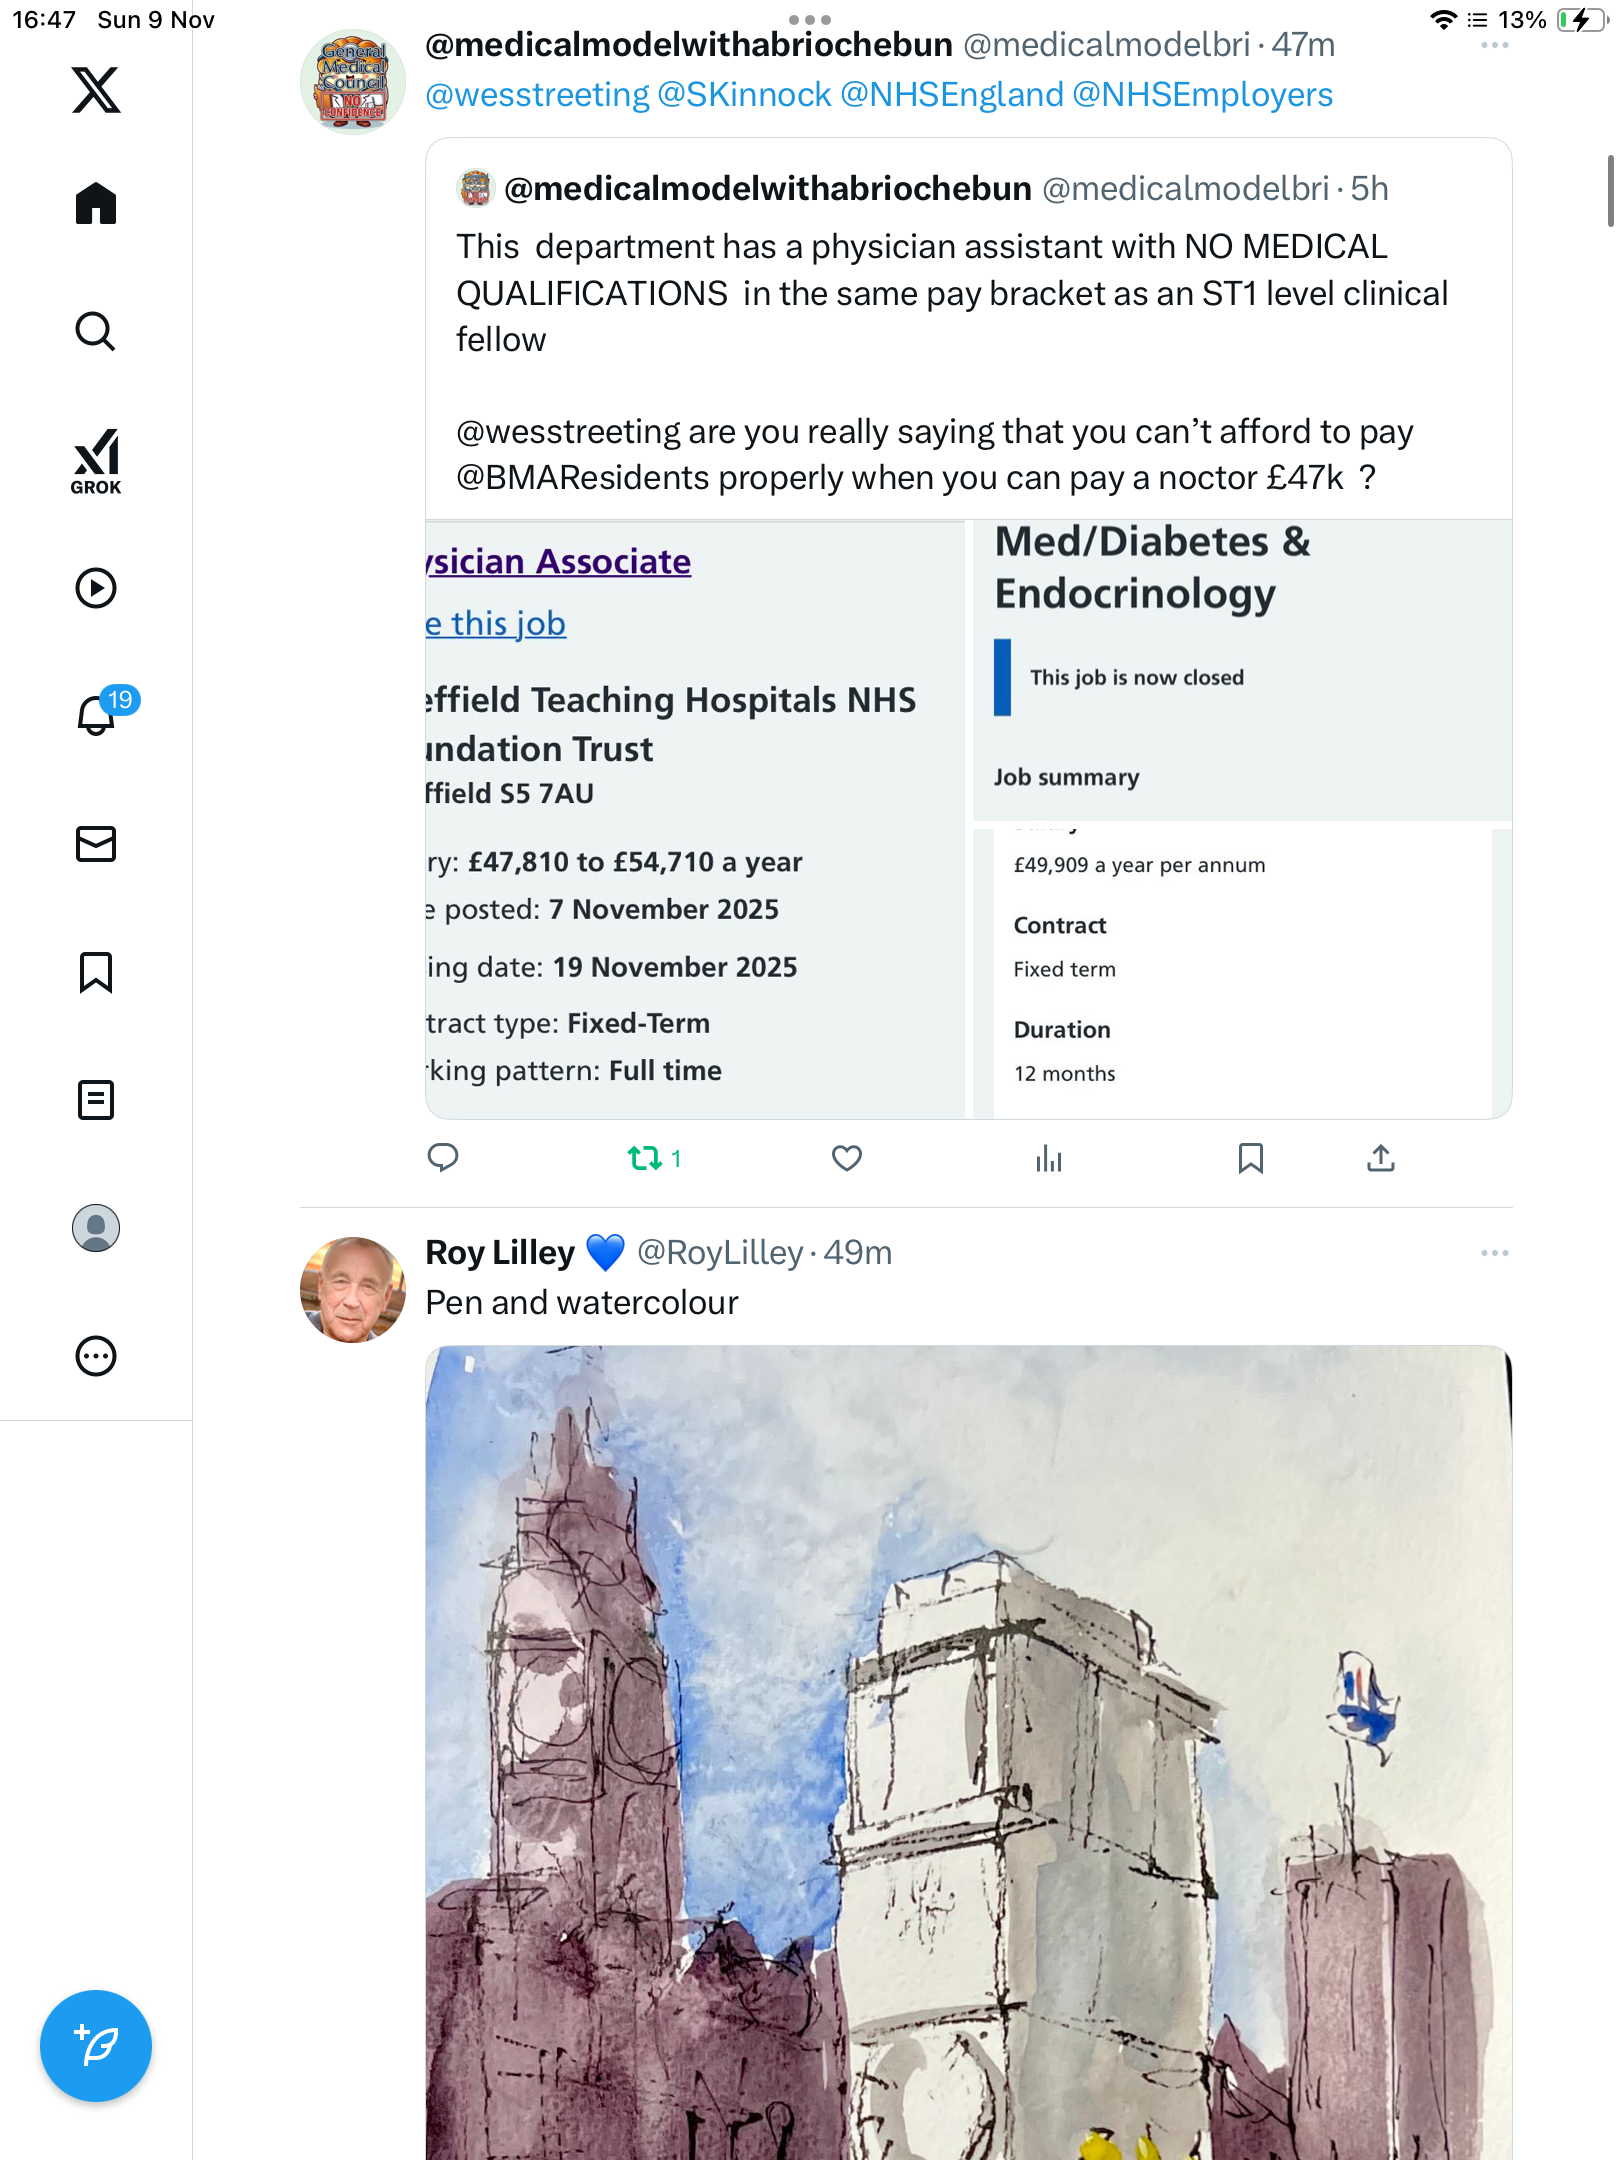The width and height of the screenshot is (1620, 2160).
Task: Open the Home timeline icon
Action: click(96, 204)
